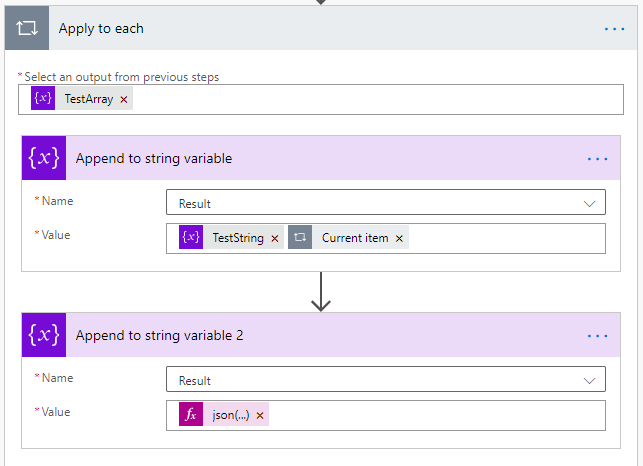This screenshot has height=466, width=643.
Task: Select the Current item token label
Action: point(355,238)
